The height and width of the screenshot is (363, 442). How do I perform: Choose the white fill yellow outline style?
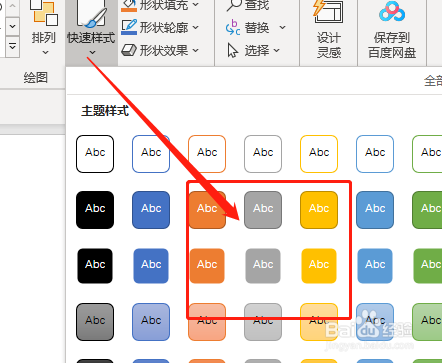click(319, 154)
